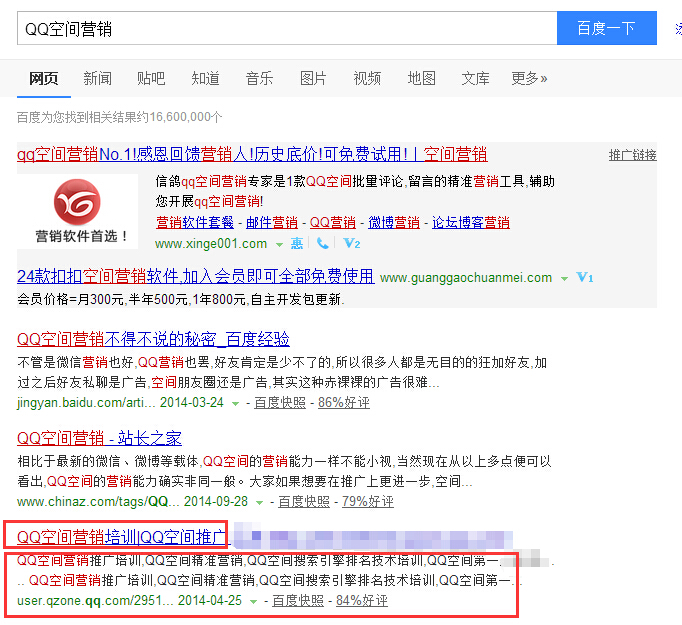
Task: Select the 网页 tab
Action: tap(43, 79)
